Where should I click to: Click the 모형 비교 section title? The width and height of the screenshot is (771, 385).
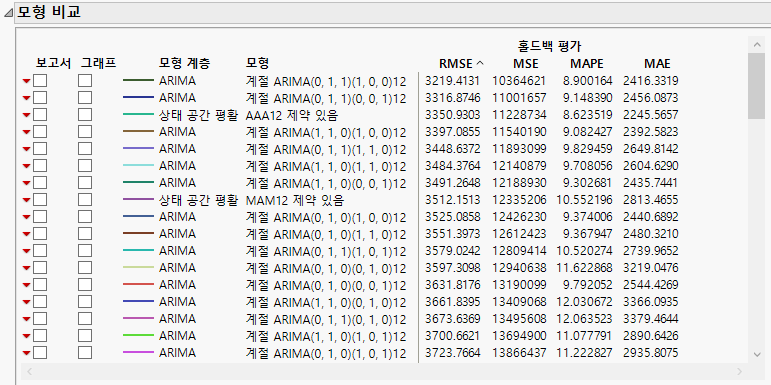point(49,13)
